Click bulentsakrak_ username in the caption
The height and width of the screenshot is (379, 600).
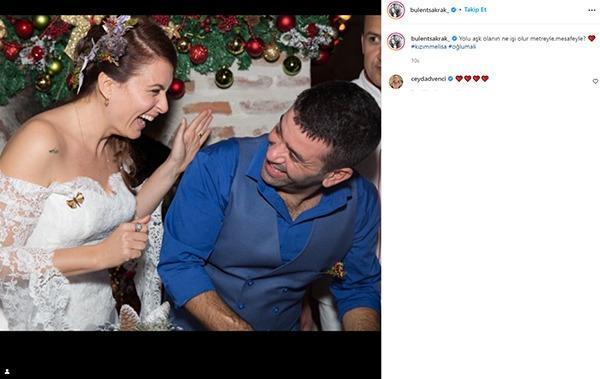pos(430,39)
